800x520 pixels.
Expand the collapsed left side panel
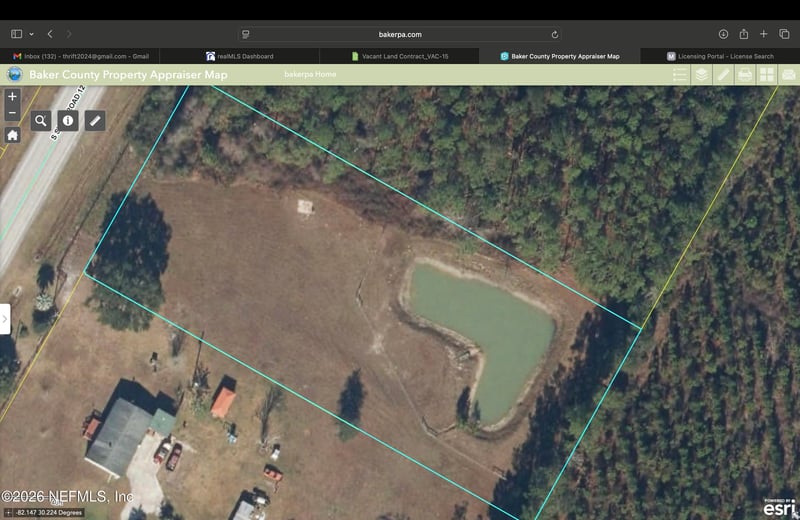tap(5, 319)
